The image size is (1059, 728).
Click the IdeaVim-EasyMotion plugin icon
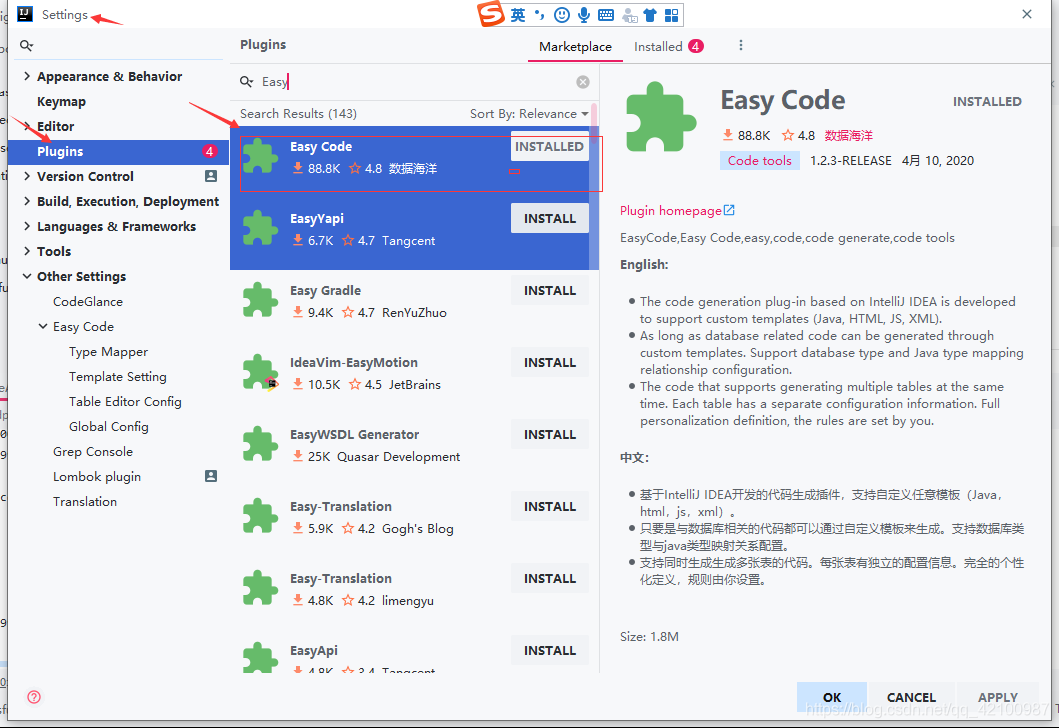pos(260,372)
